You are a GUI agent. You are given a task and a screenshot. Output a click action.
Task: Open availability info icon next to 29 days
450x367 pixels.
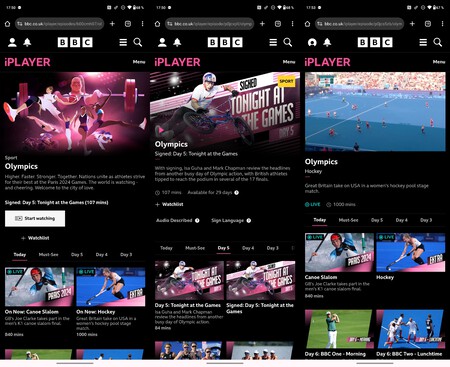point(236,193)
